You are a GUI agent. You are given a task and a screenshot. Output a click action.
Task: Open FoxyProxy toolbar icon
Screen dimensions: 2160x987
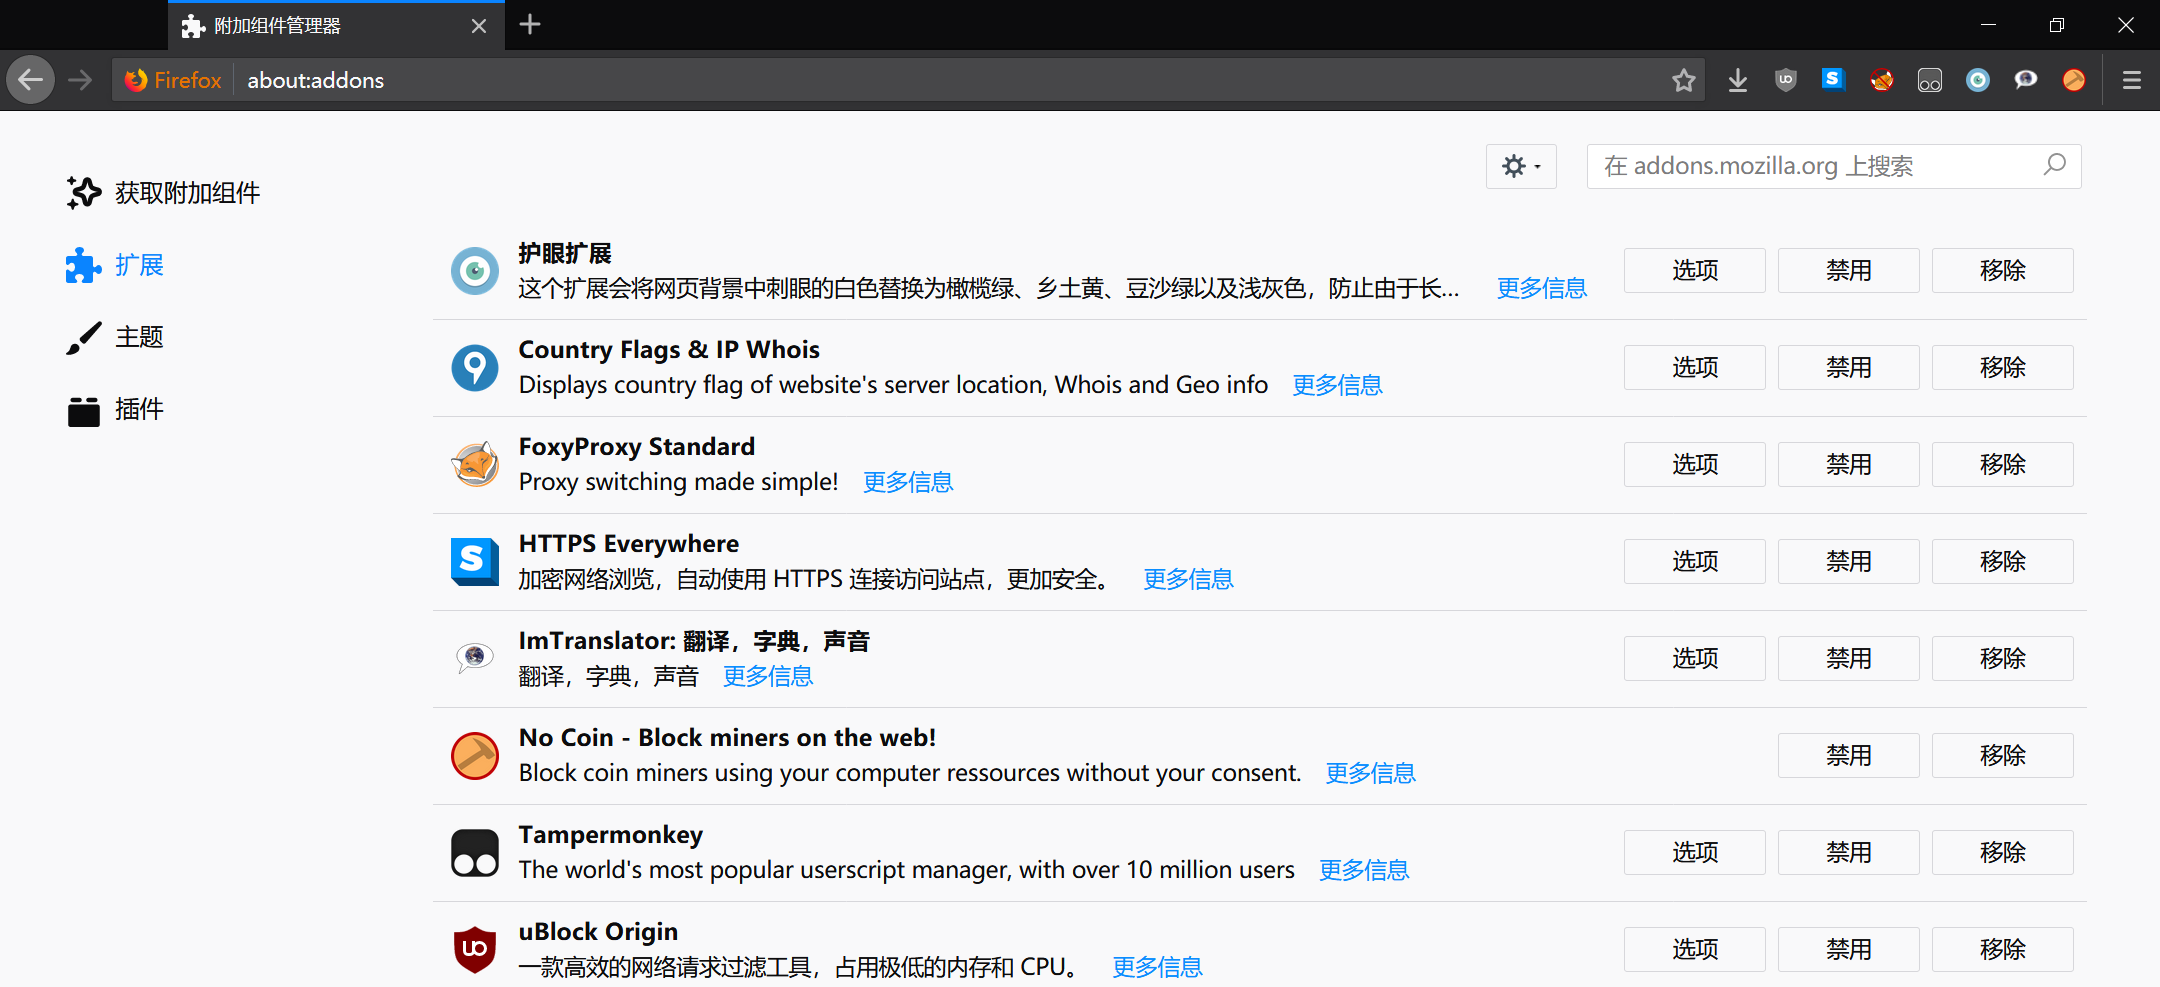point(1881,80)
